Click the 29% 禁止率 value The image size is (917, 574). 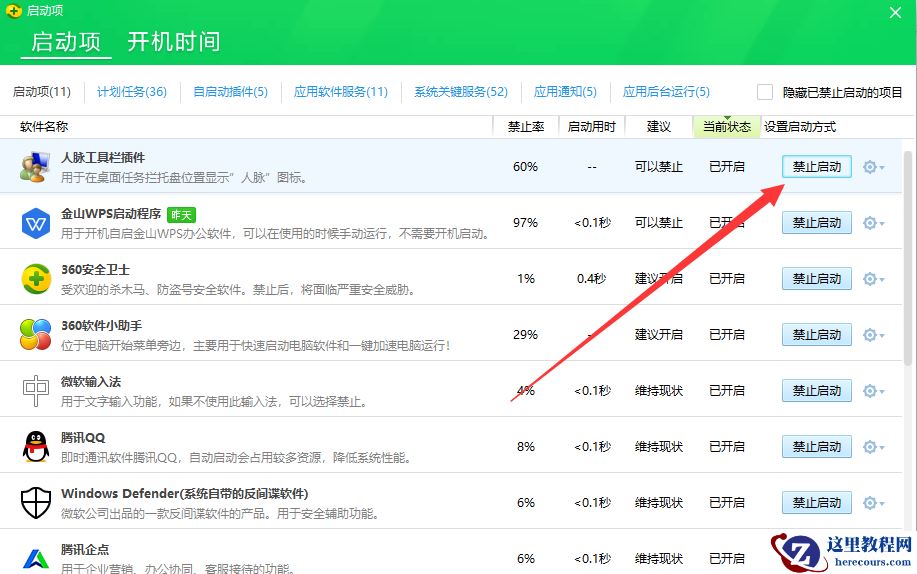coord(525,335)
